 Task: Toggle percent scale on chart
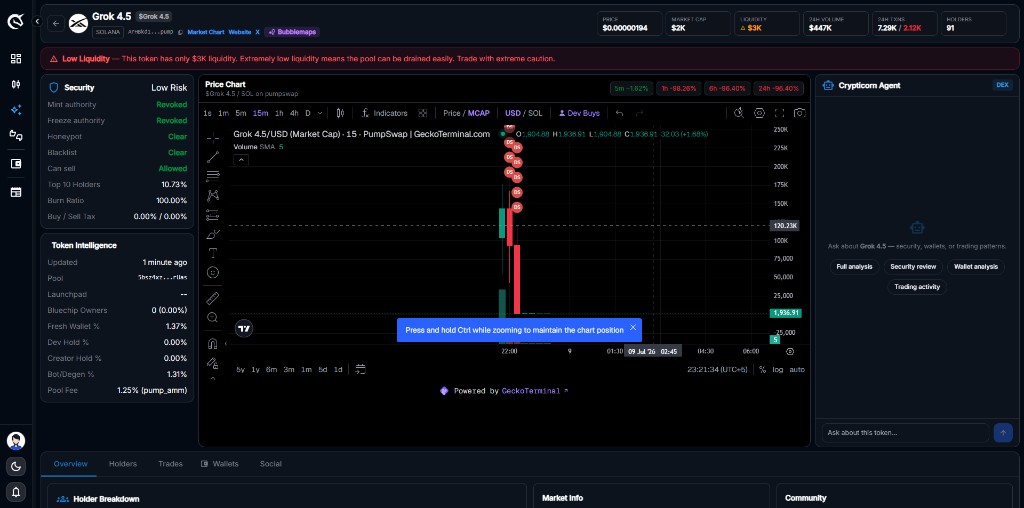click(762, 370)
